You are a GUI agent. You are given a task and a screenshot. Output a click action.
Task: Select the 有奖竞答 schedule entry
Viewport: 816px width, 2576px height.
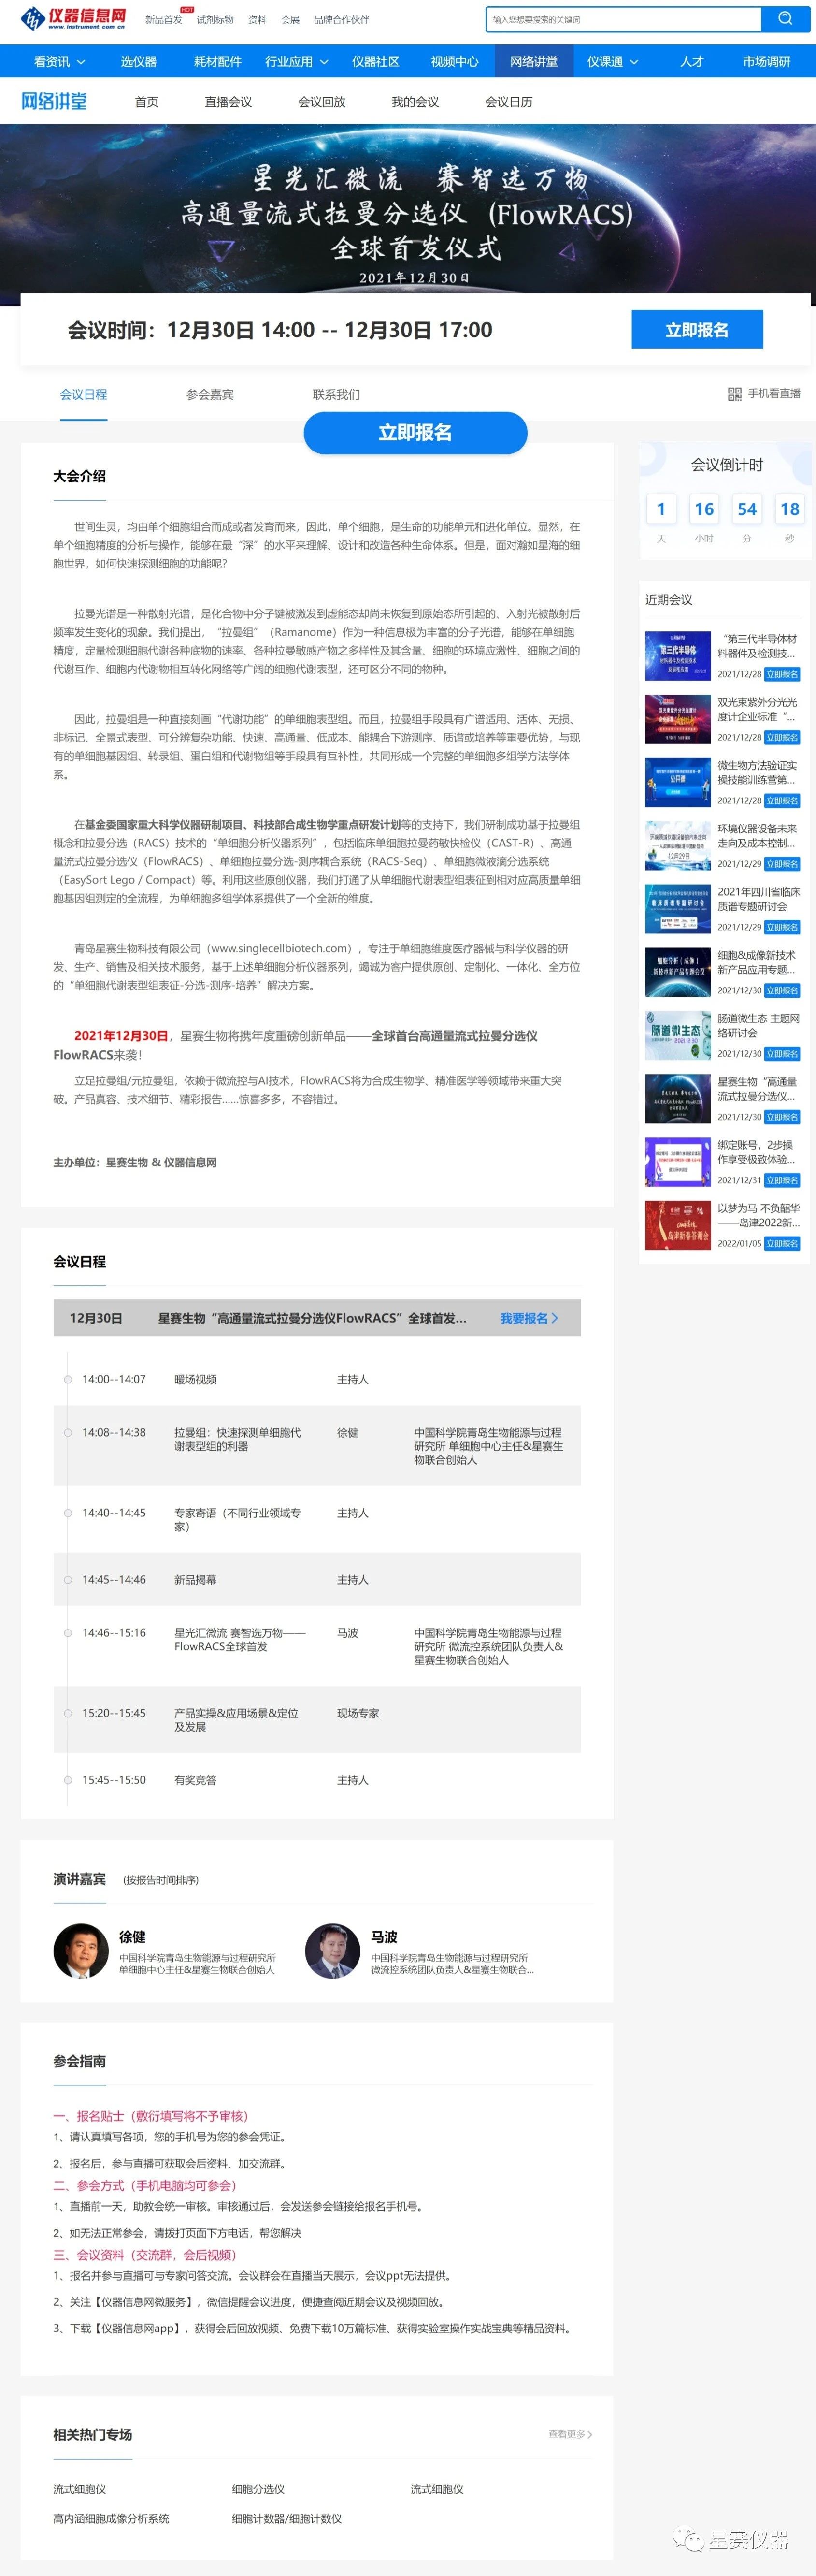[195, 1780]
